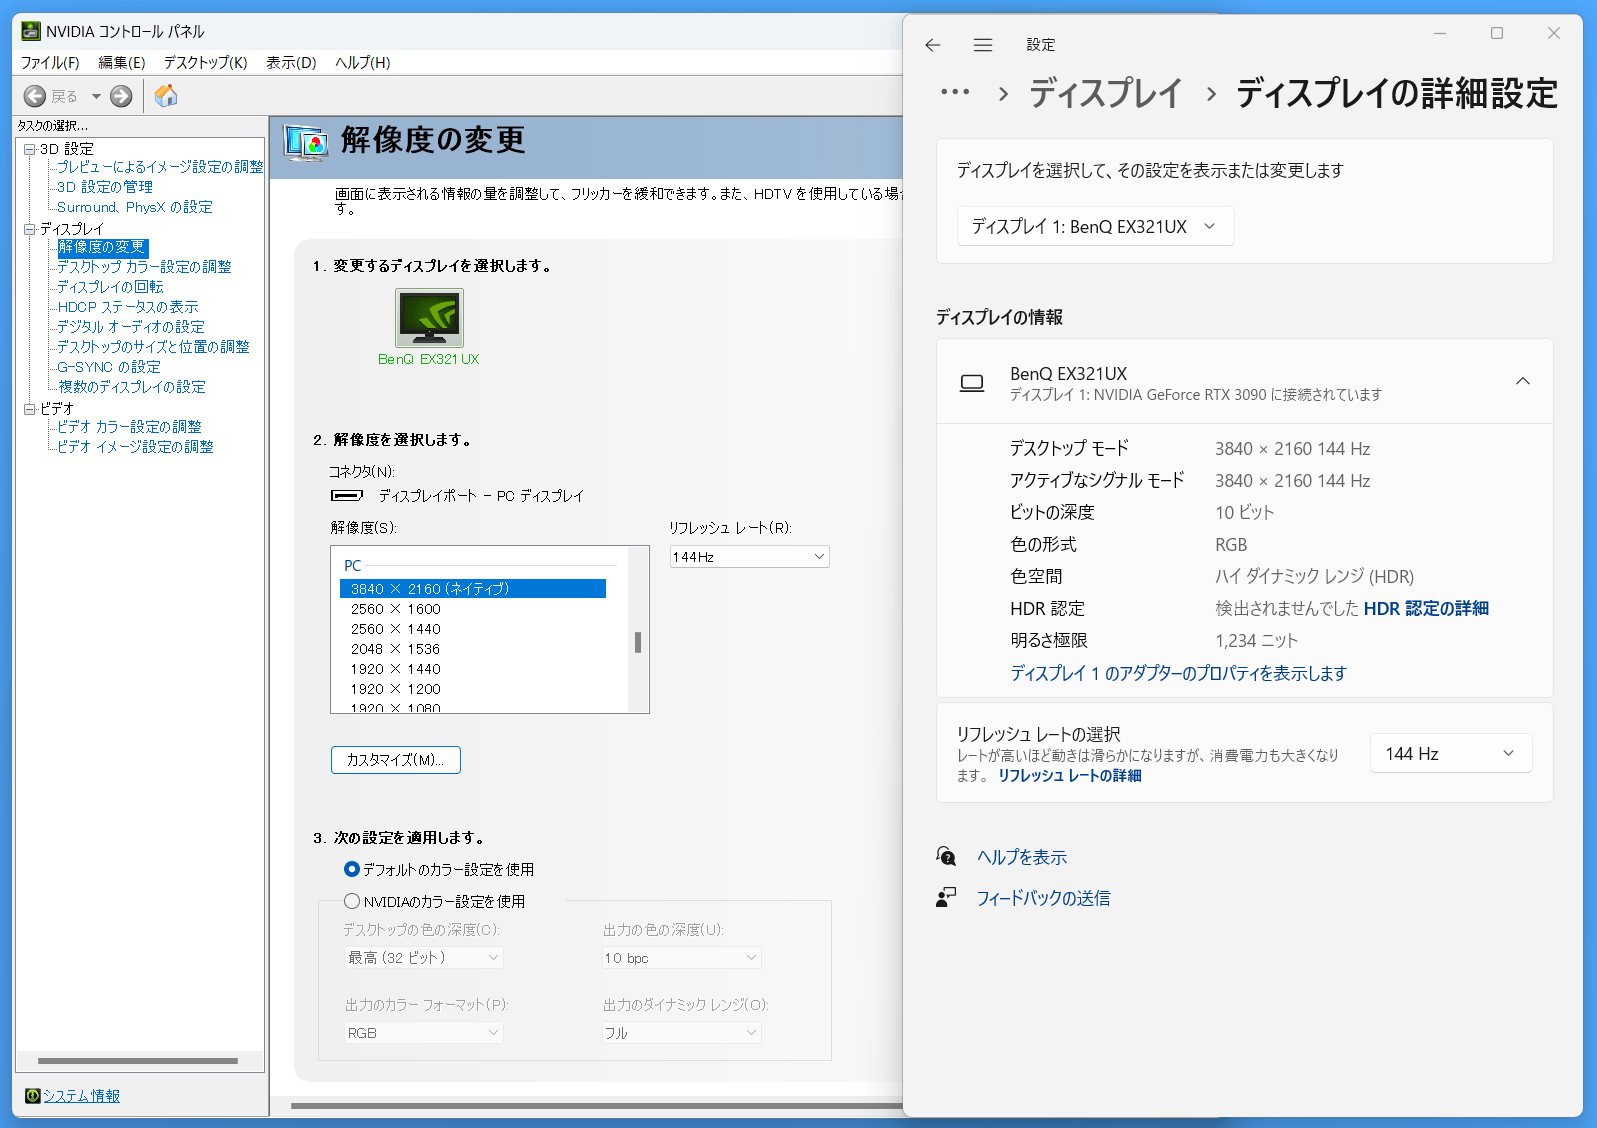Click the feedback person icon in Settings

[946, 898]
